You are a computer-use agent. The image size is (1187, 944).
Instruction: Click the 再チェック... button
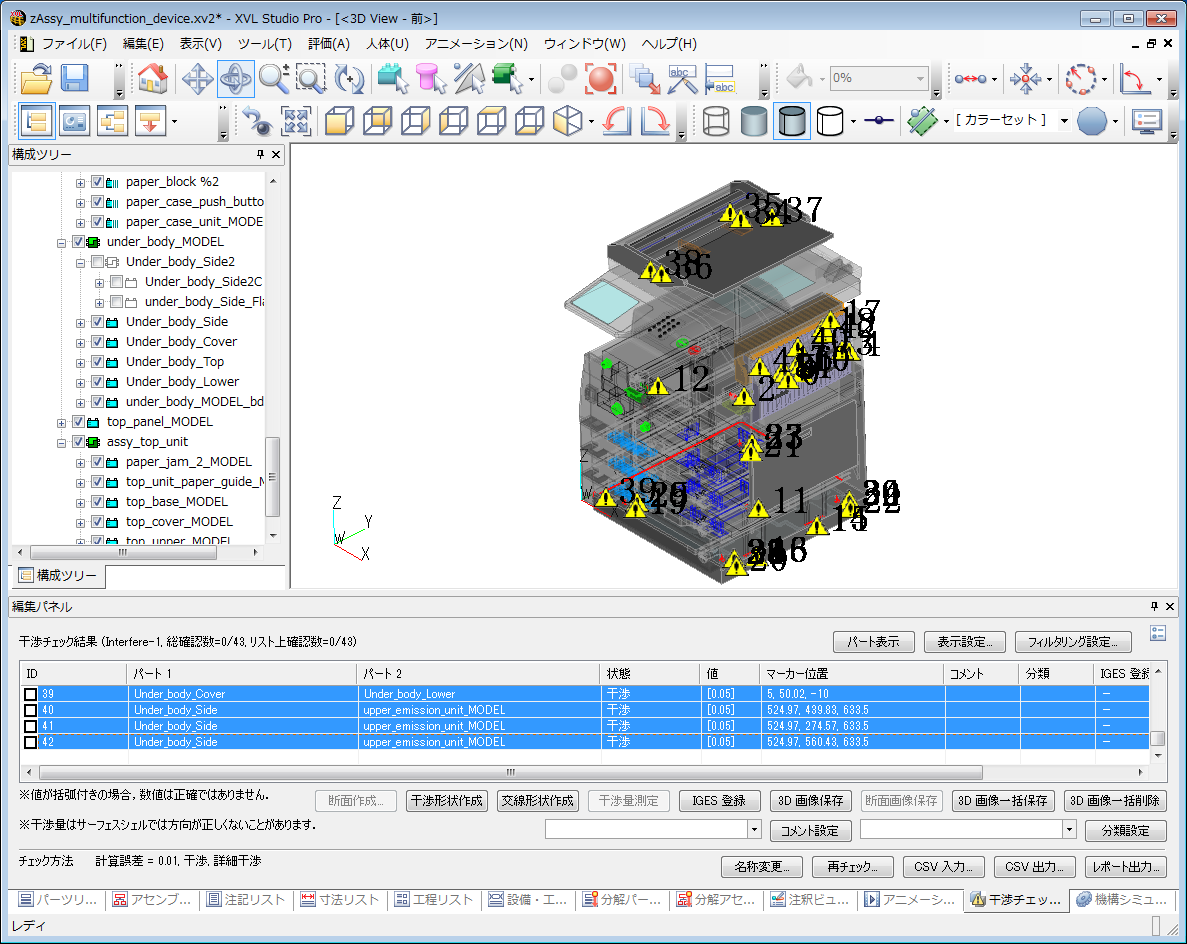tap(852, 867)
